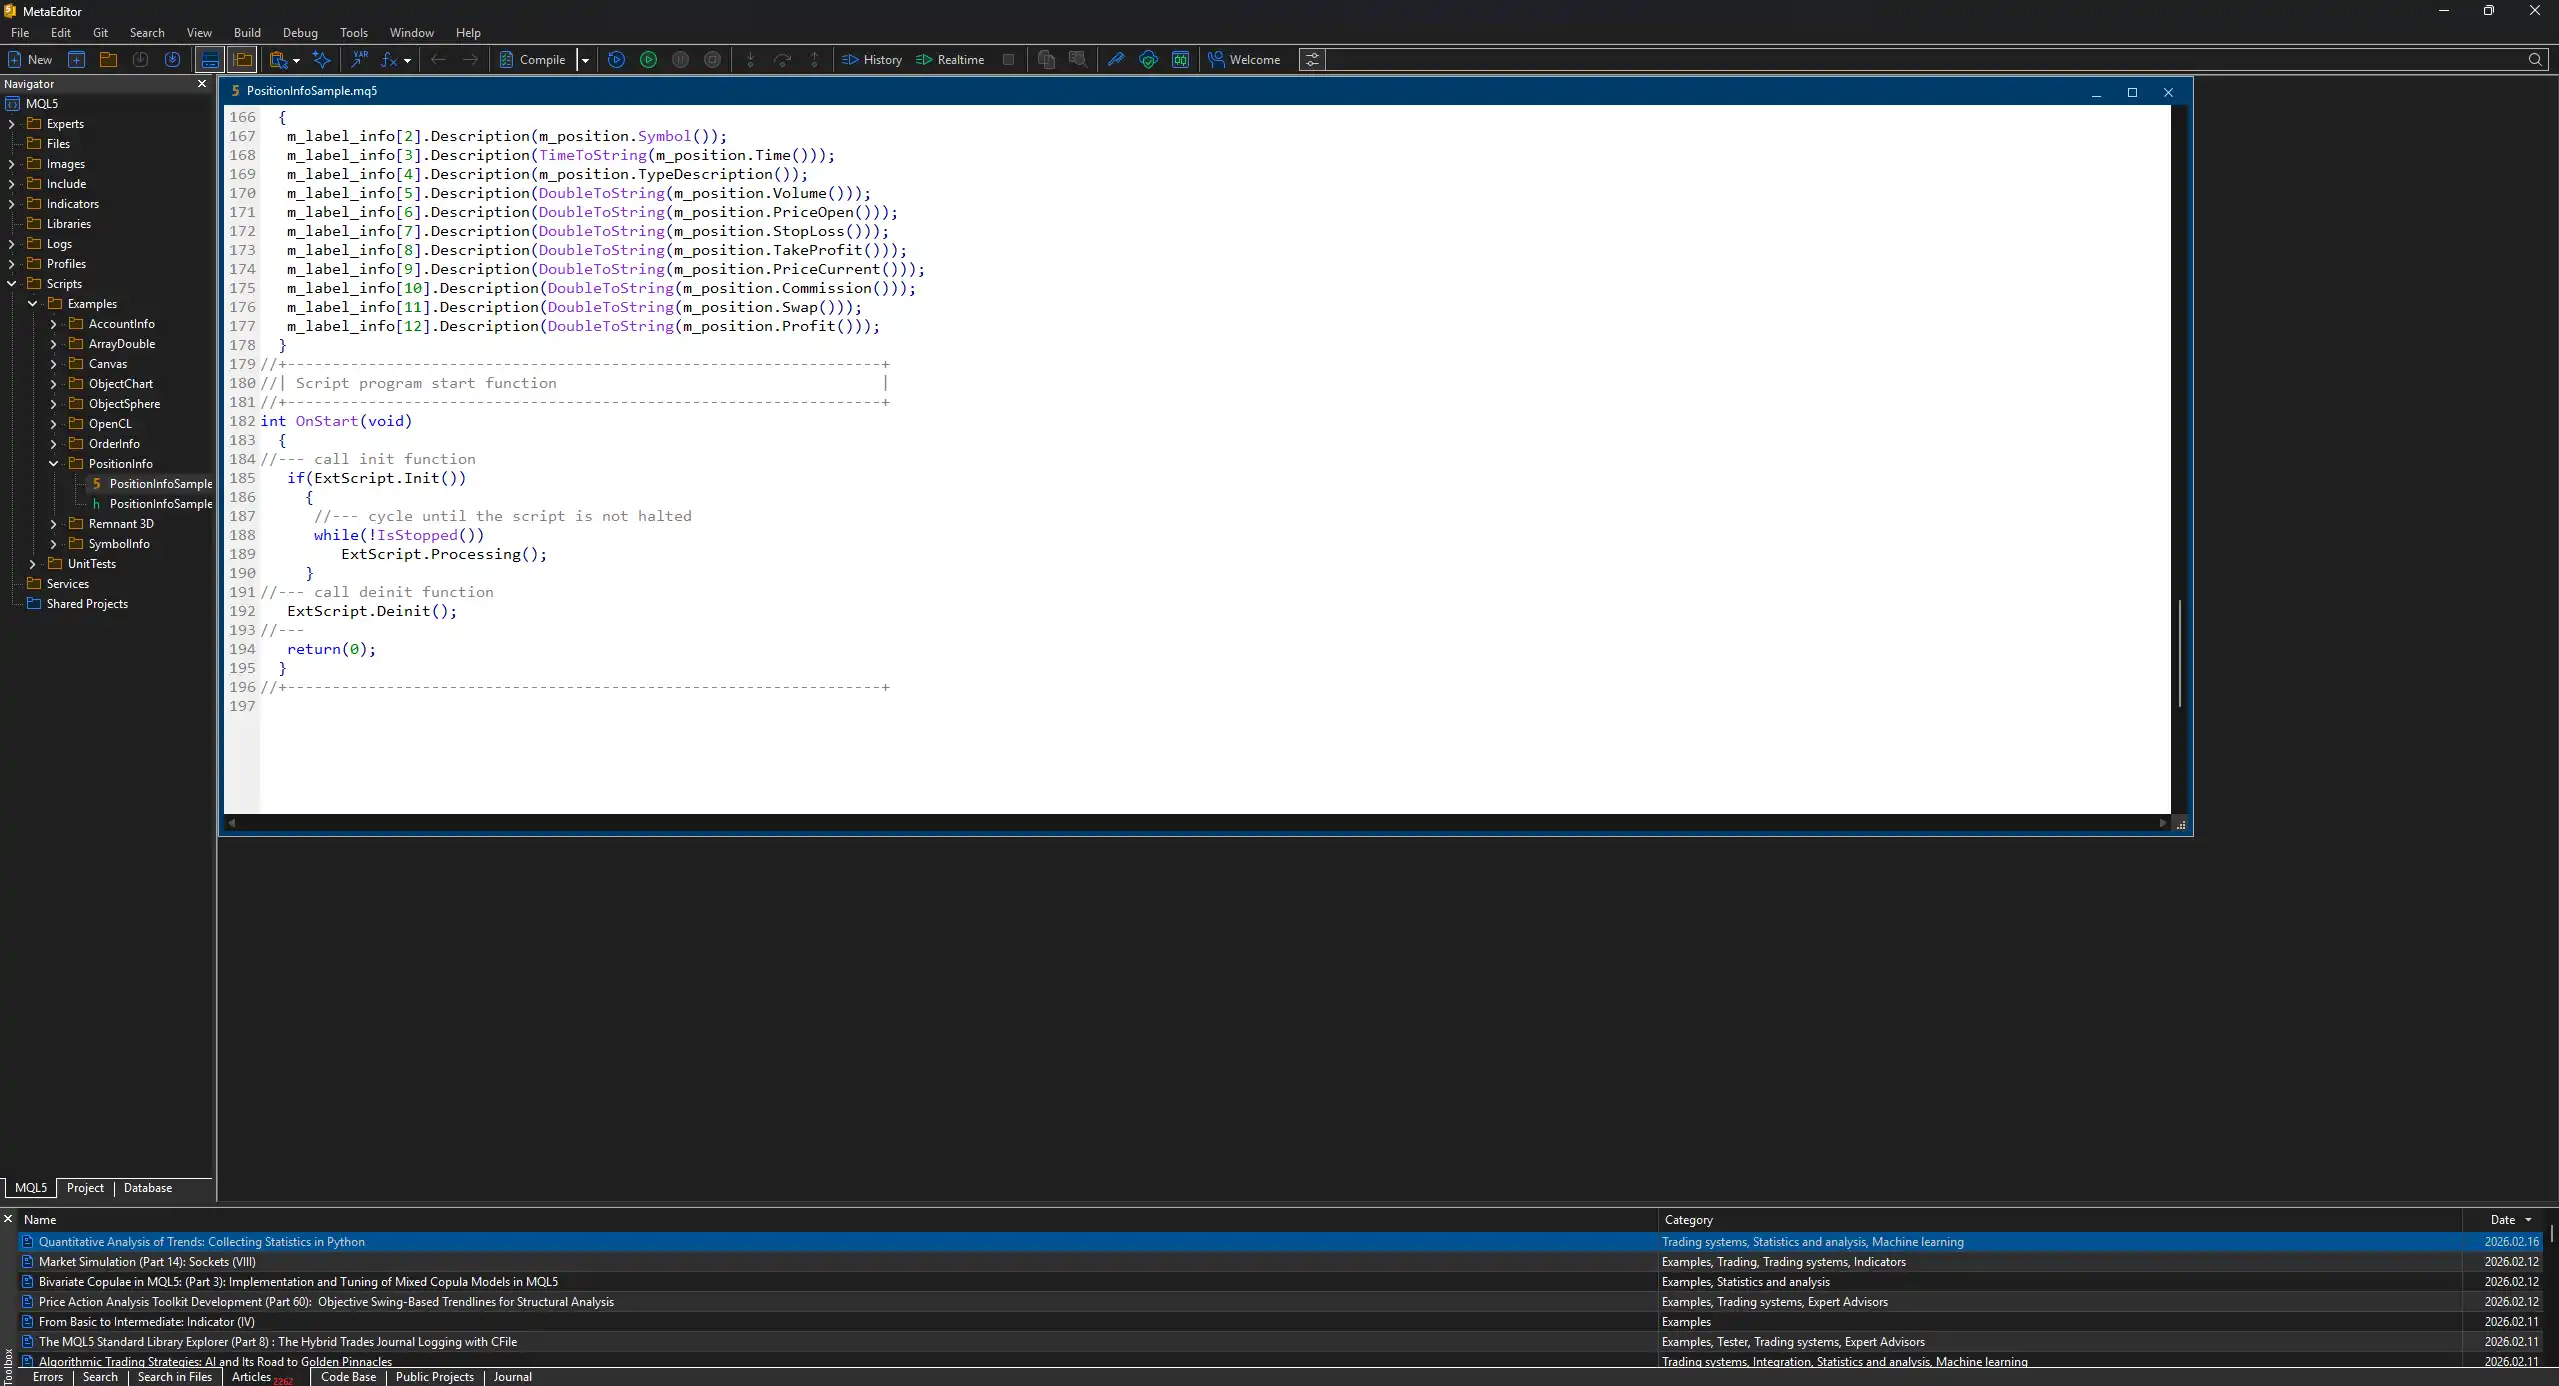Open the MQL5 Storage sync icon
2559x1386 pixels.
pyautogui.click(x=173, y=59)
